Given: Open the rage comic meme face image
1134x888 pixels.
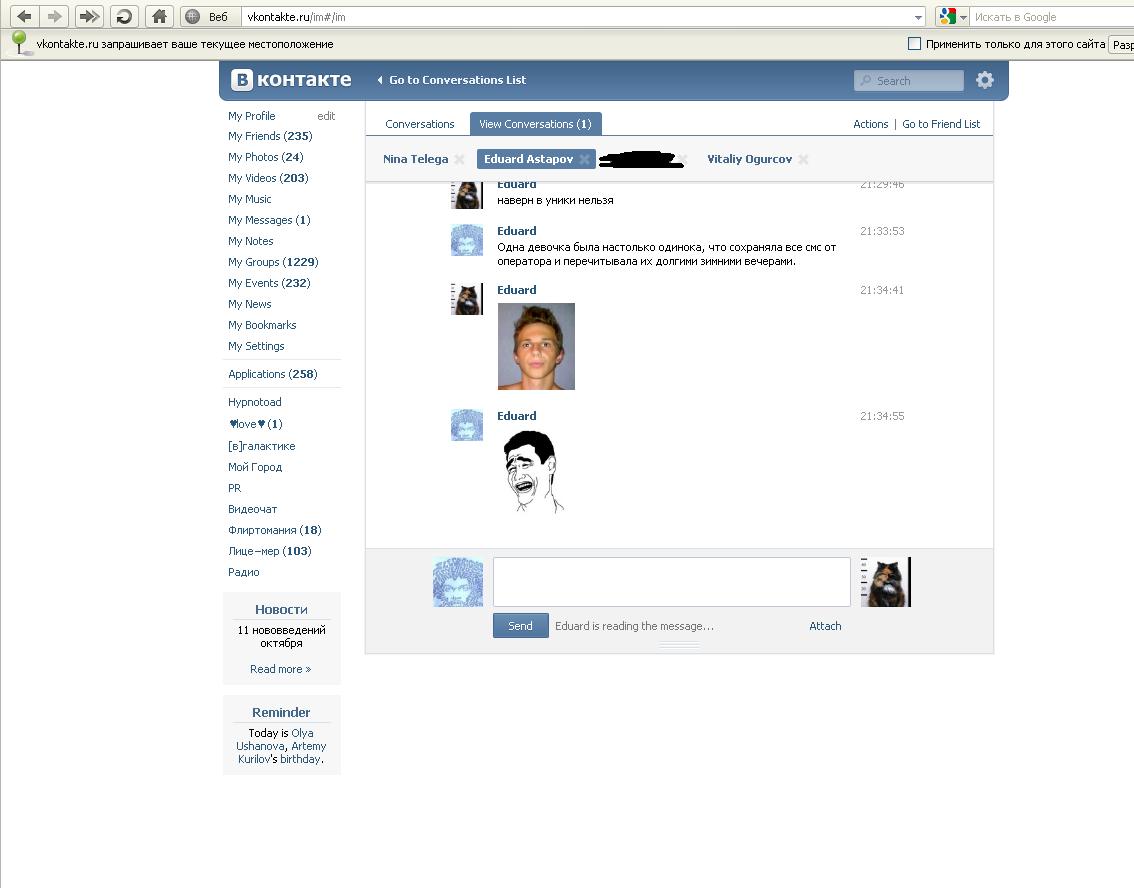Looking at the screenshot, I should click(x=533, y=471).
